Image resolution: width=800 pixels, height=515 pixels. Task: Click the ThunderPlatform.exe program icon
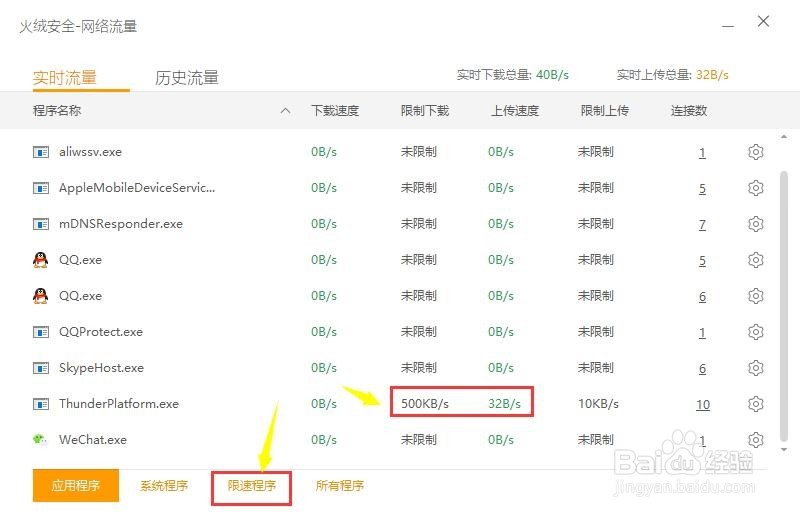coord(41,404)
